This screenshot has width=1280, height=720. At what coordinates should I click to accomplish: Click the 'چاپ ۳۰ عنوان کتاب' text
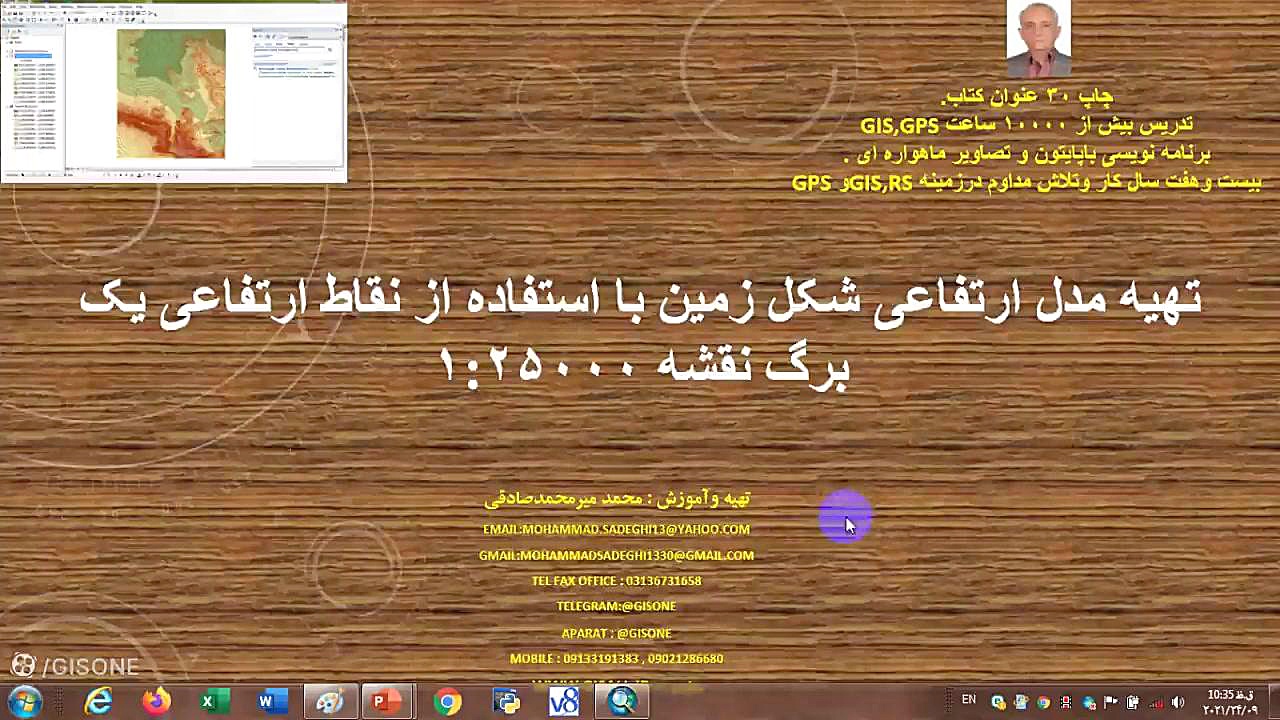tap(1027, 96)
